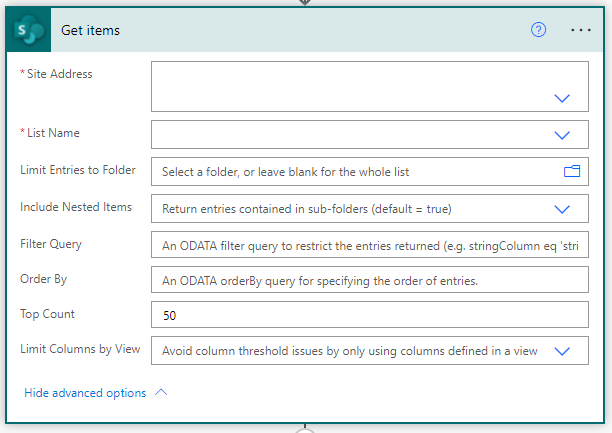Open the three-dot more options menu
Viewport: 612px width, 433px height.
[580, 30]
